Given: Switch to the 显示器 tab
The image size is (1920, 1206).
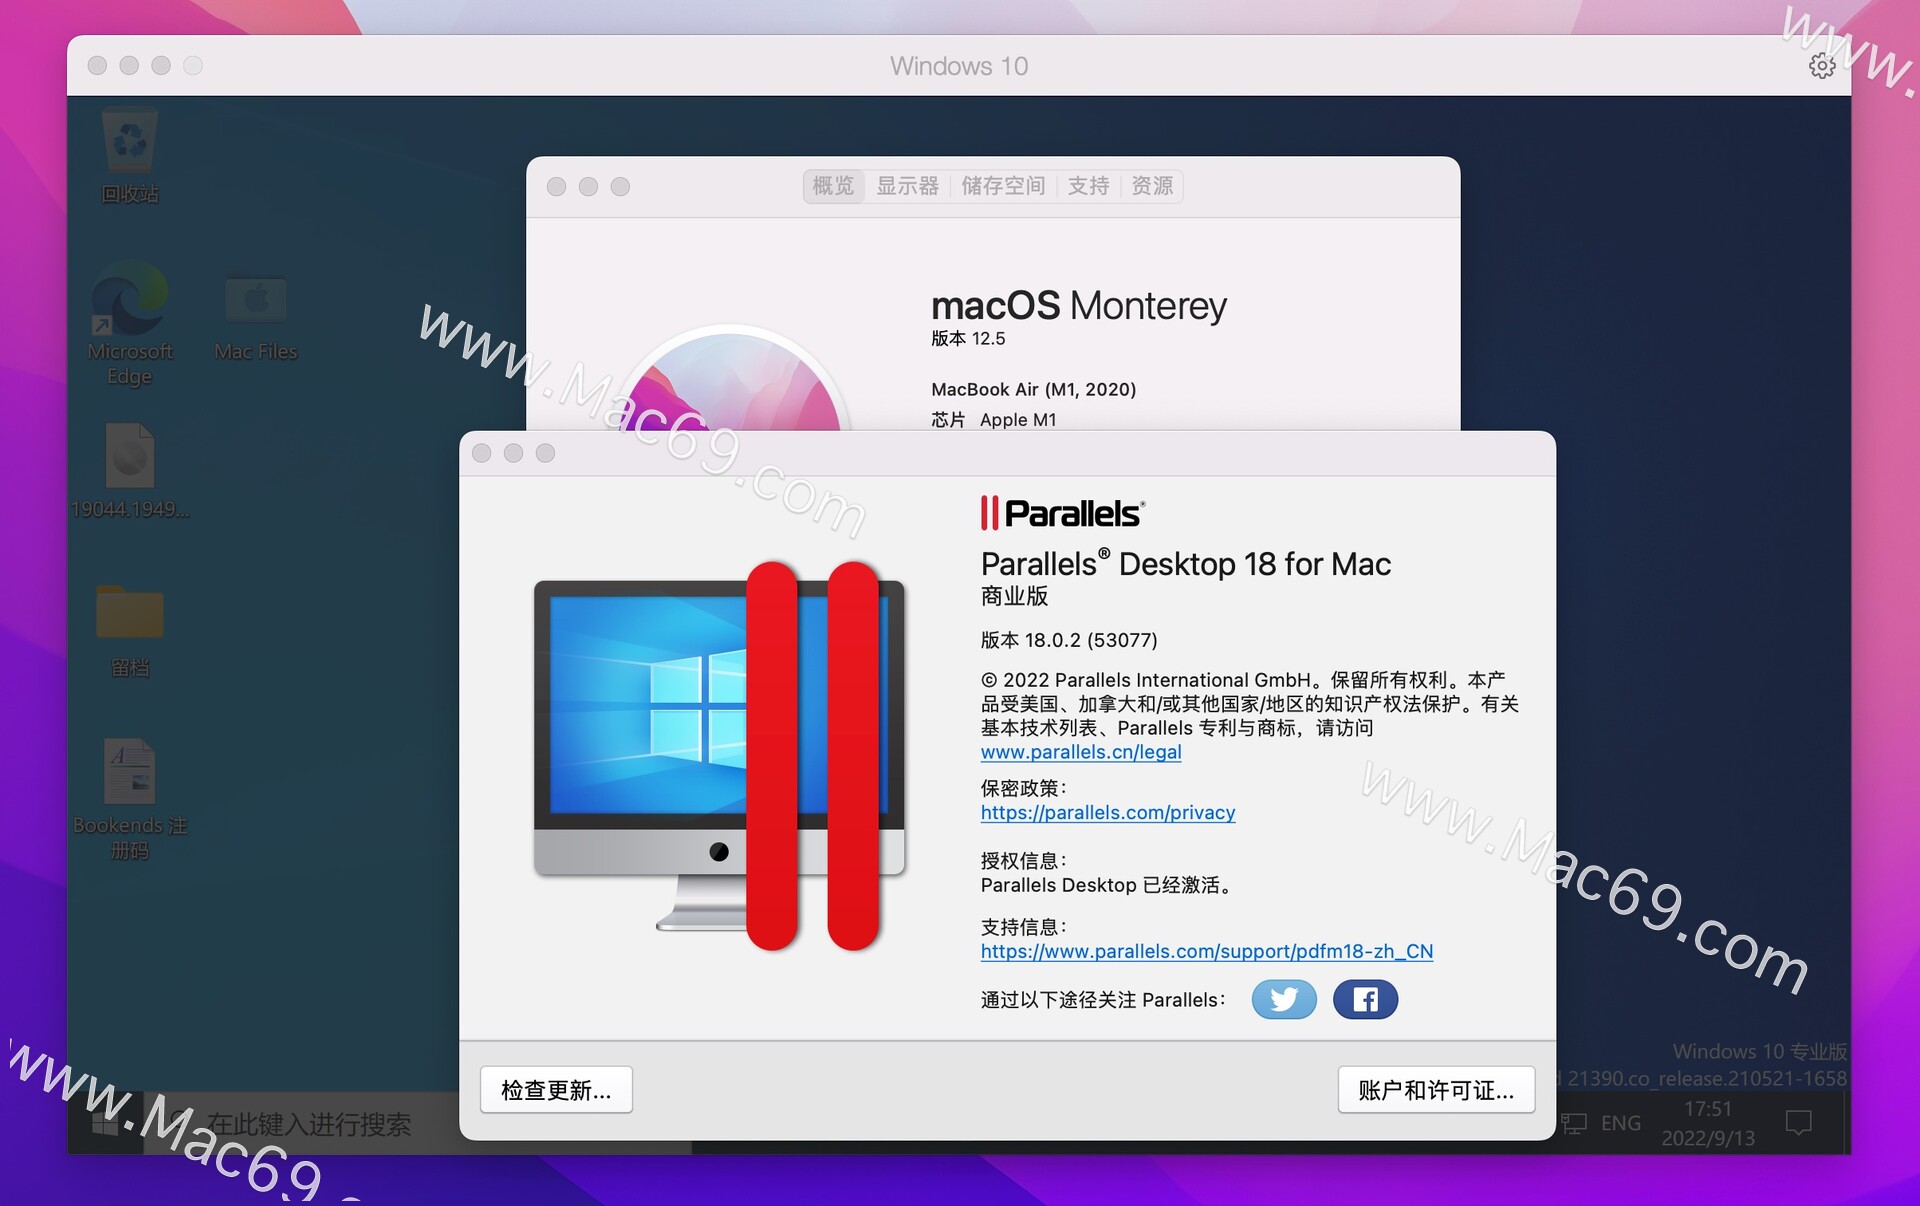Looking at the screenshot, I should point(907,186).
